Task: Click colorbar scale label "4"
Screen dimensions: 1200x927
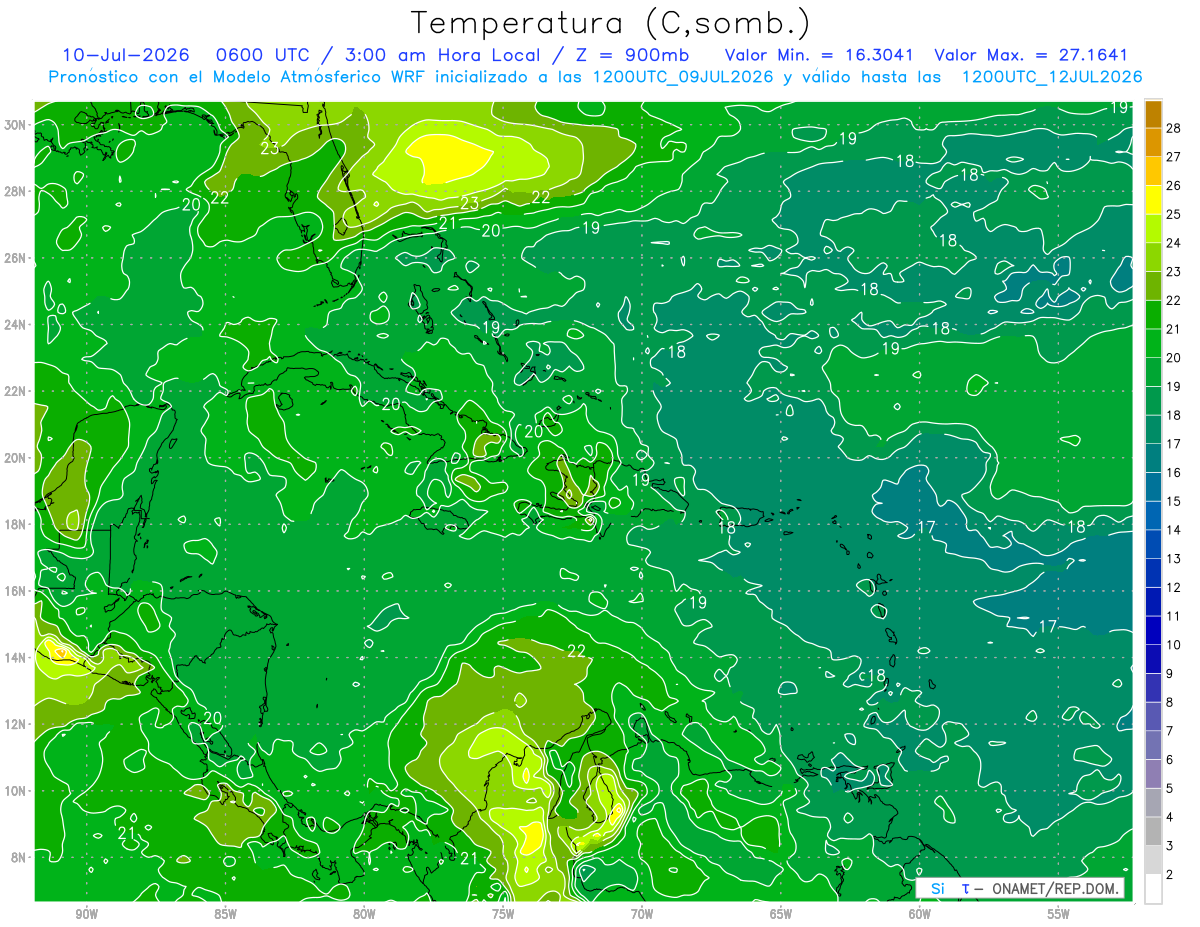Action: pyautogui.click(x=1170, y=818)
